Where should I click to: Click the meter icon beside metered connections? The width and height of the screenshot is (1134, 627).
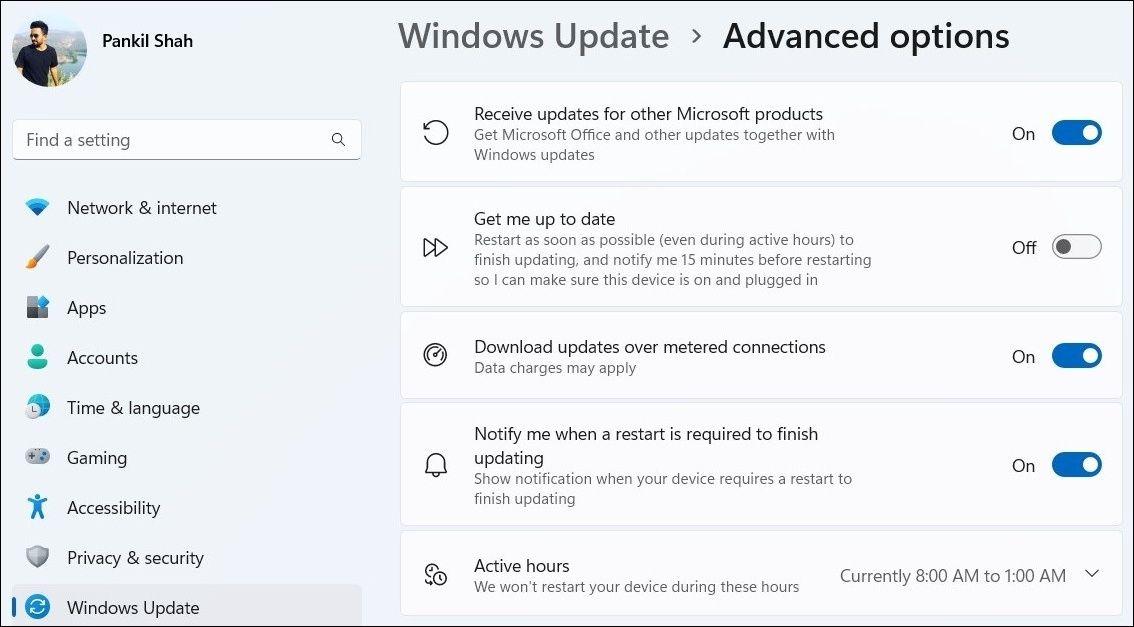click(x=435, y=355)
